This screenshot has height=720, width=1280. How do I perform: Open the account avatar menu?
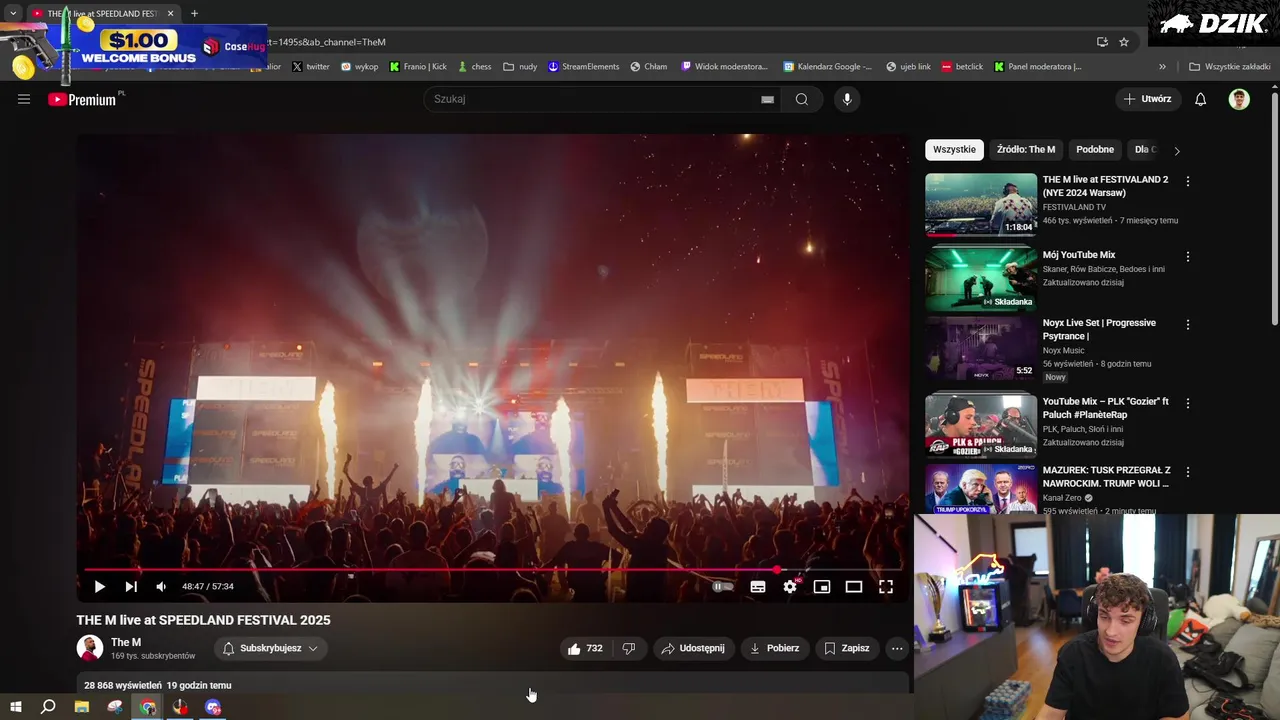tap(1239, 99)
